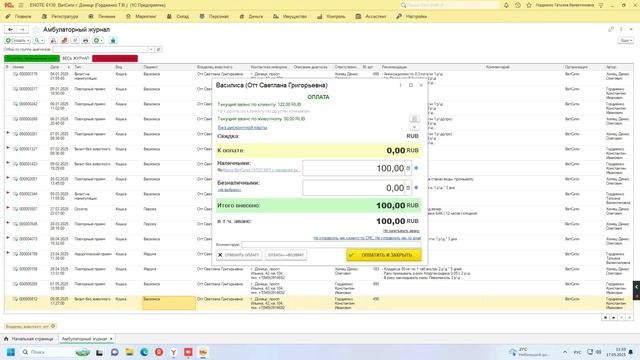The height and width of the screenshot is (360, 640).
Task: Click the 'not selected' link under non-cash label
Action: (229, 190)
